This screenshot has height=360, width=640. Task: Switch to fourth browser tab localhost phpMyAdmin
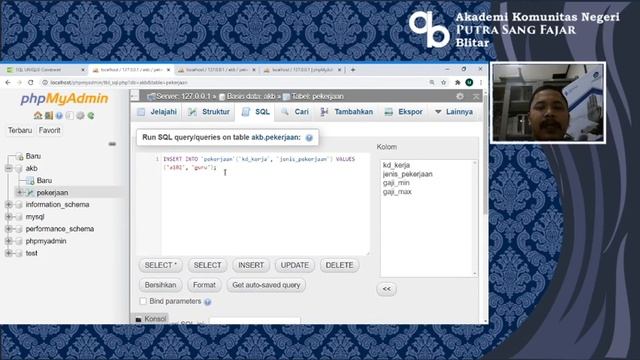point(302,70)
